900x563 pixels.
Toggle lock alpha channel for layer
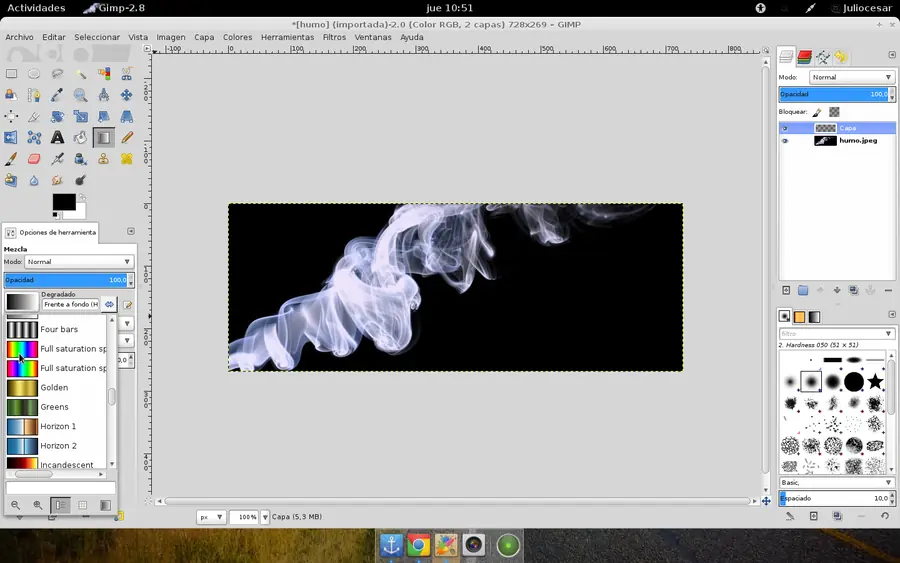pos(834,112)
